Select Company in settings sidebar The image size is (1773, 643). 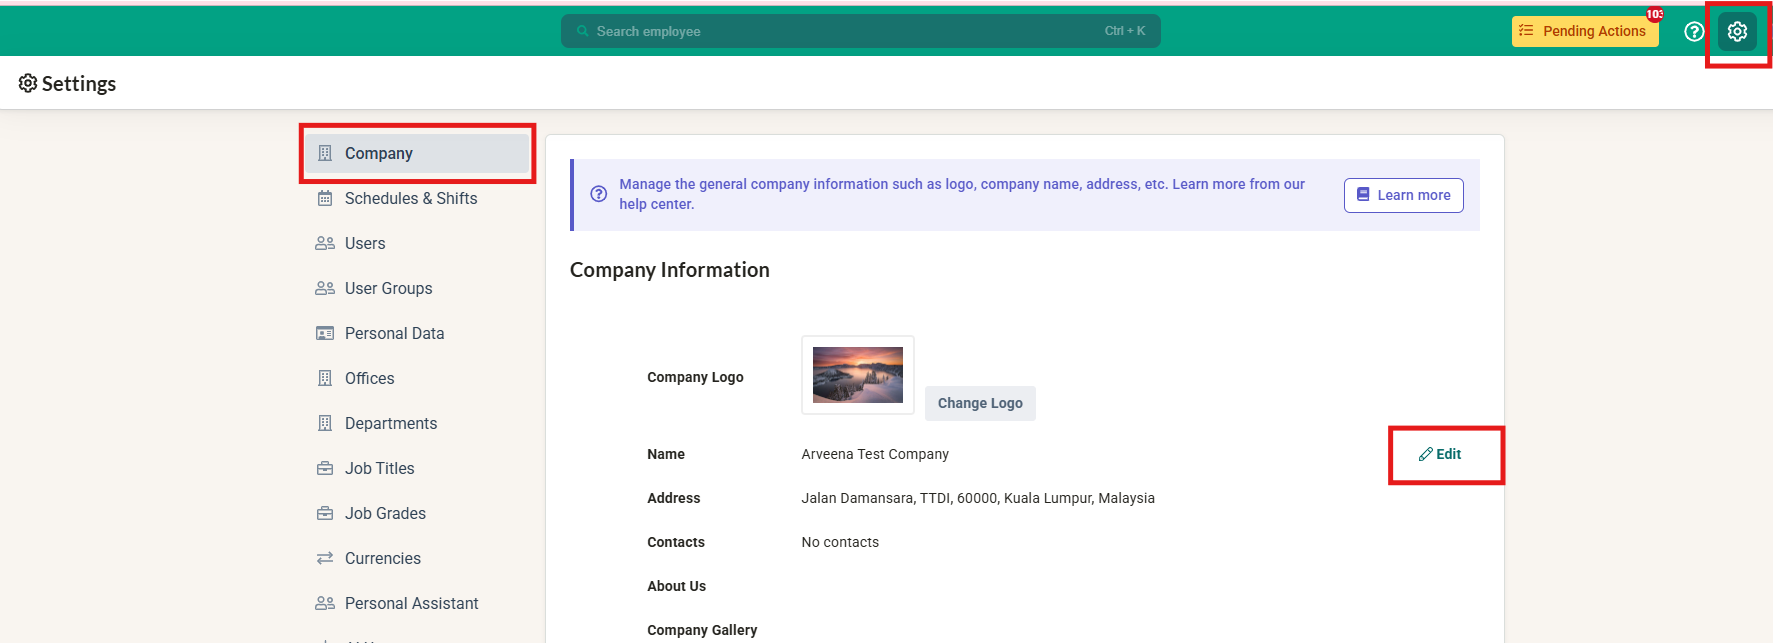pos(417,153)
